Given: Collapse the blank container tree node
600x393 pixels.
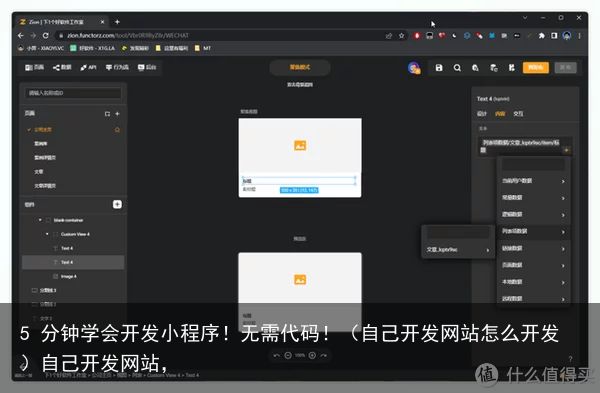Looking at the screenshot, I should coord(40,220).
